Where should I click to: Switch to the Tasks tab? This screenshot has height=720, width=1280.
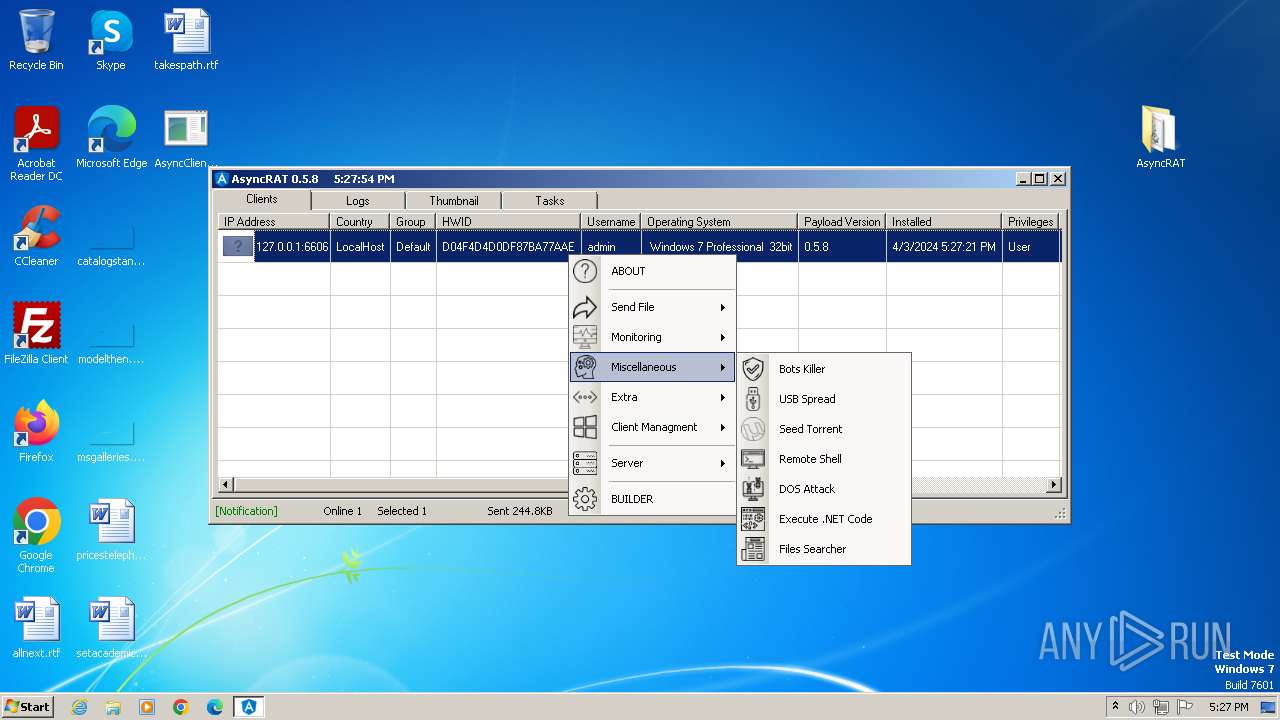(550, 201)
